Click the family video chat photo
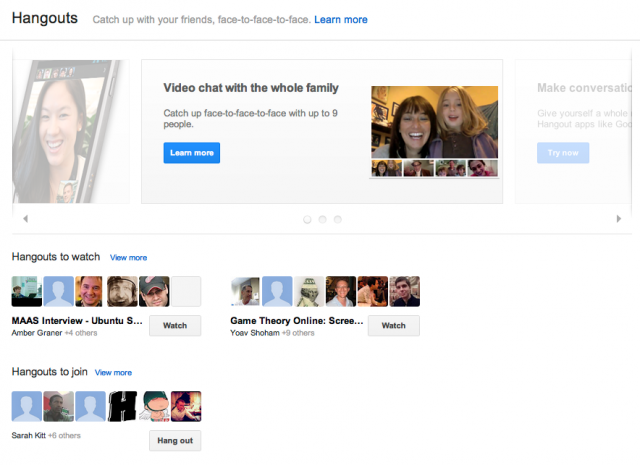The image size is (640, 465). 435,122
